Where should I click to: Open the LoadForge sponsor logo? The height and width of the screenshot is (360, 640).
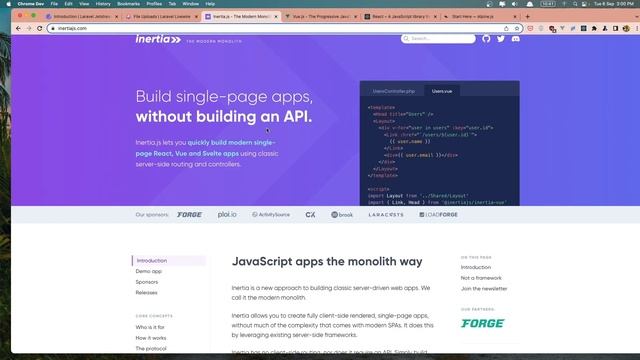[438, 215]
